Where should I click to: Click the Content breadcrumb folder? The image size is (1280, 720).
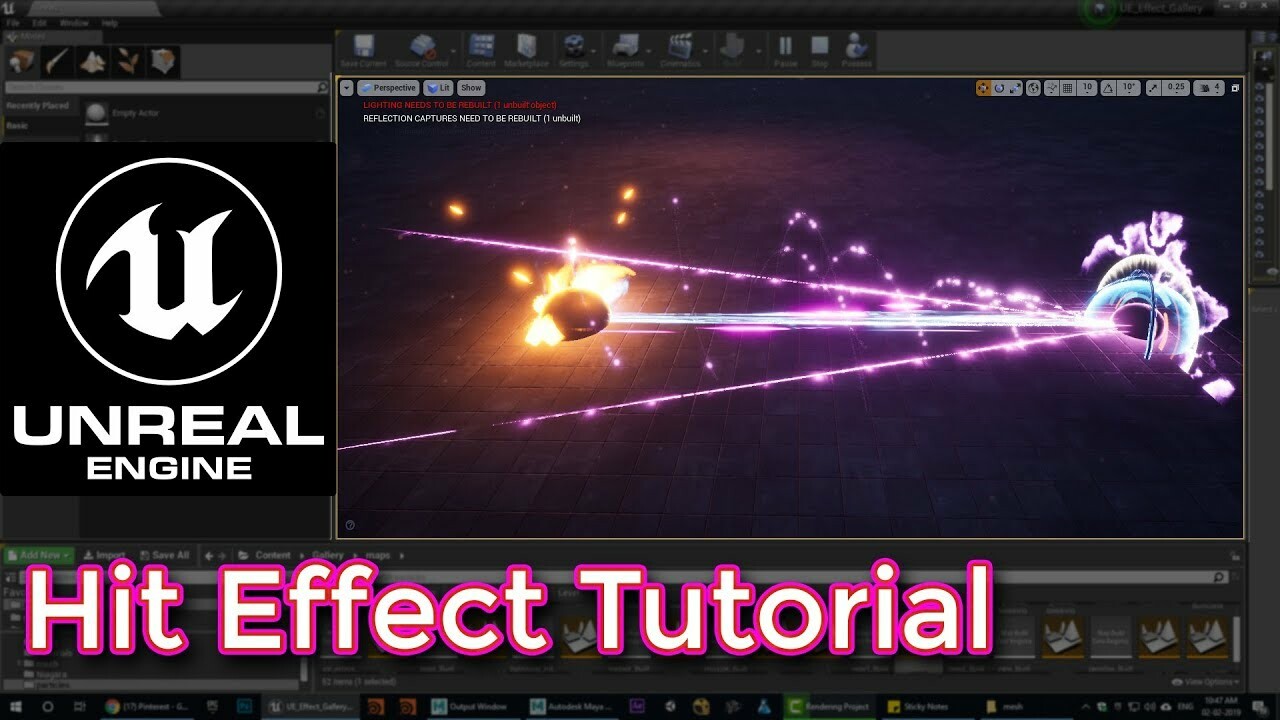pyautogui.click(x=273, y=555)
